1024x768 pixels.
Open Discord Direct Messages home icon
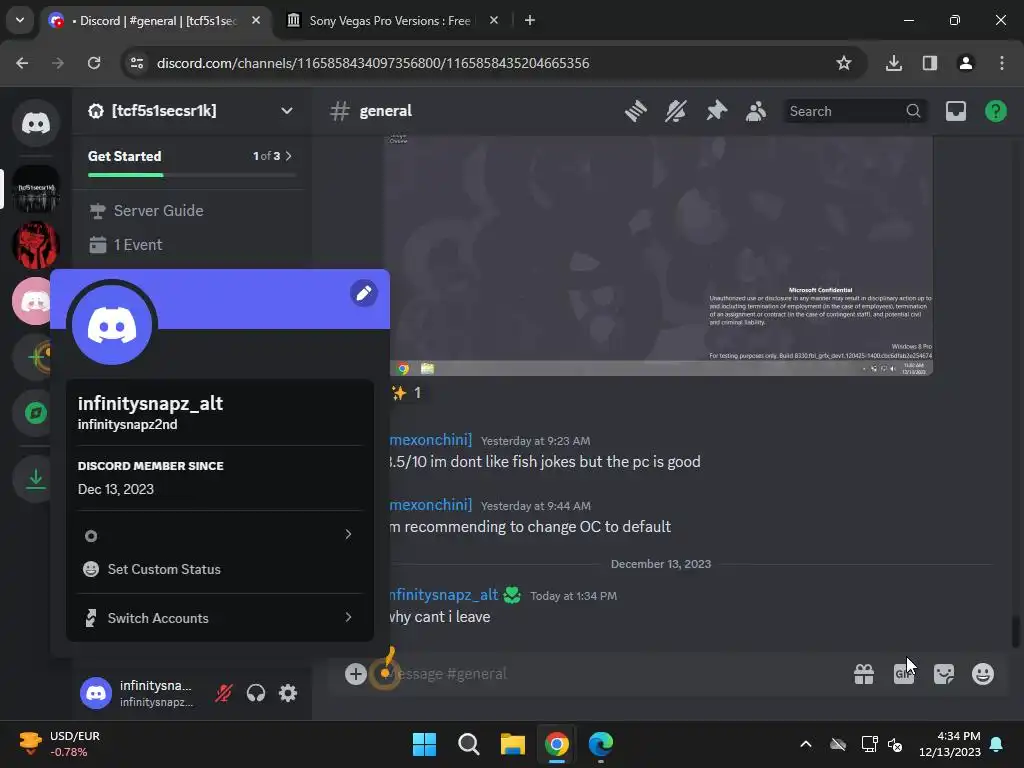tap(35, 123)
